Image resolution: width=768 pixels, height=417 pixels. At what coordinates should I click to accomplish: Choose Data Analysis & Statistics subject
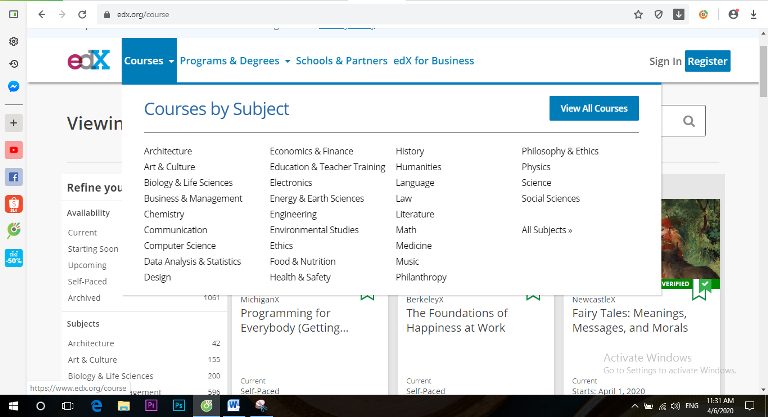point(192,262)
